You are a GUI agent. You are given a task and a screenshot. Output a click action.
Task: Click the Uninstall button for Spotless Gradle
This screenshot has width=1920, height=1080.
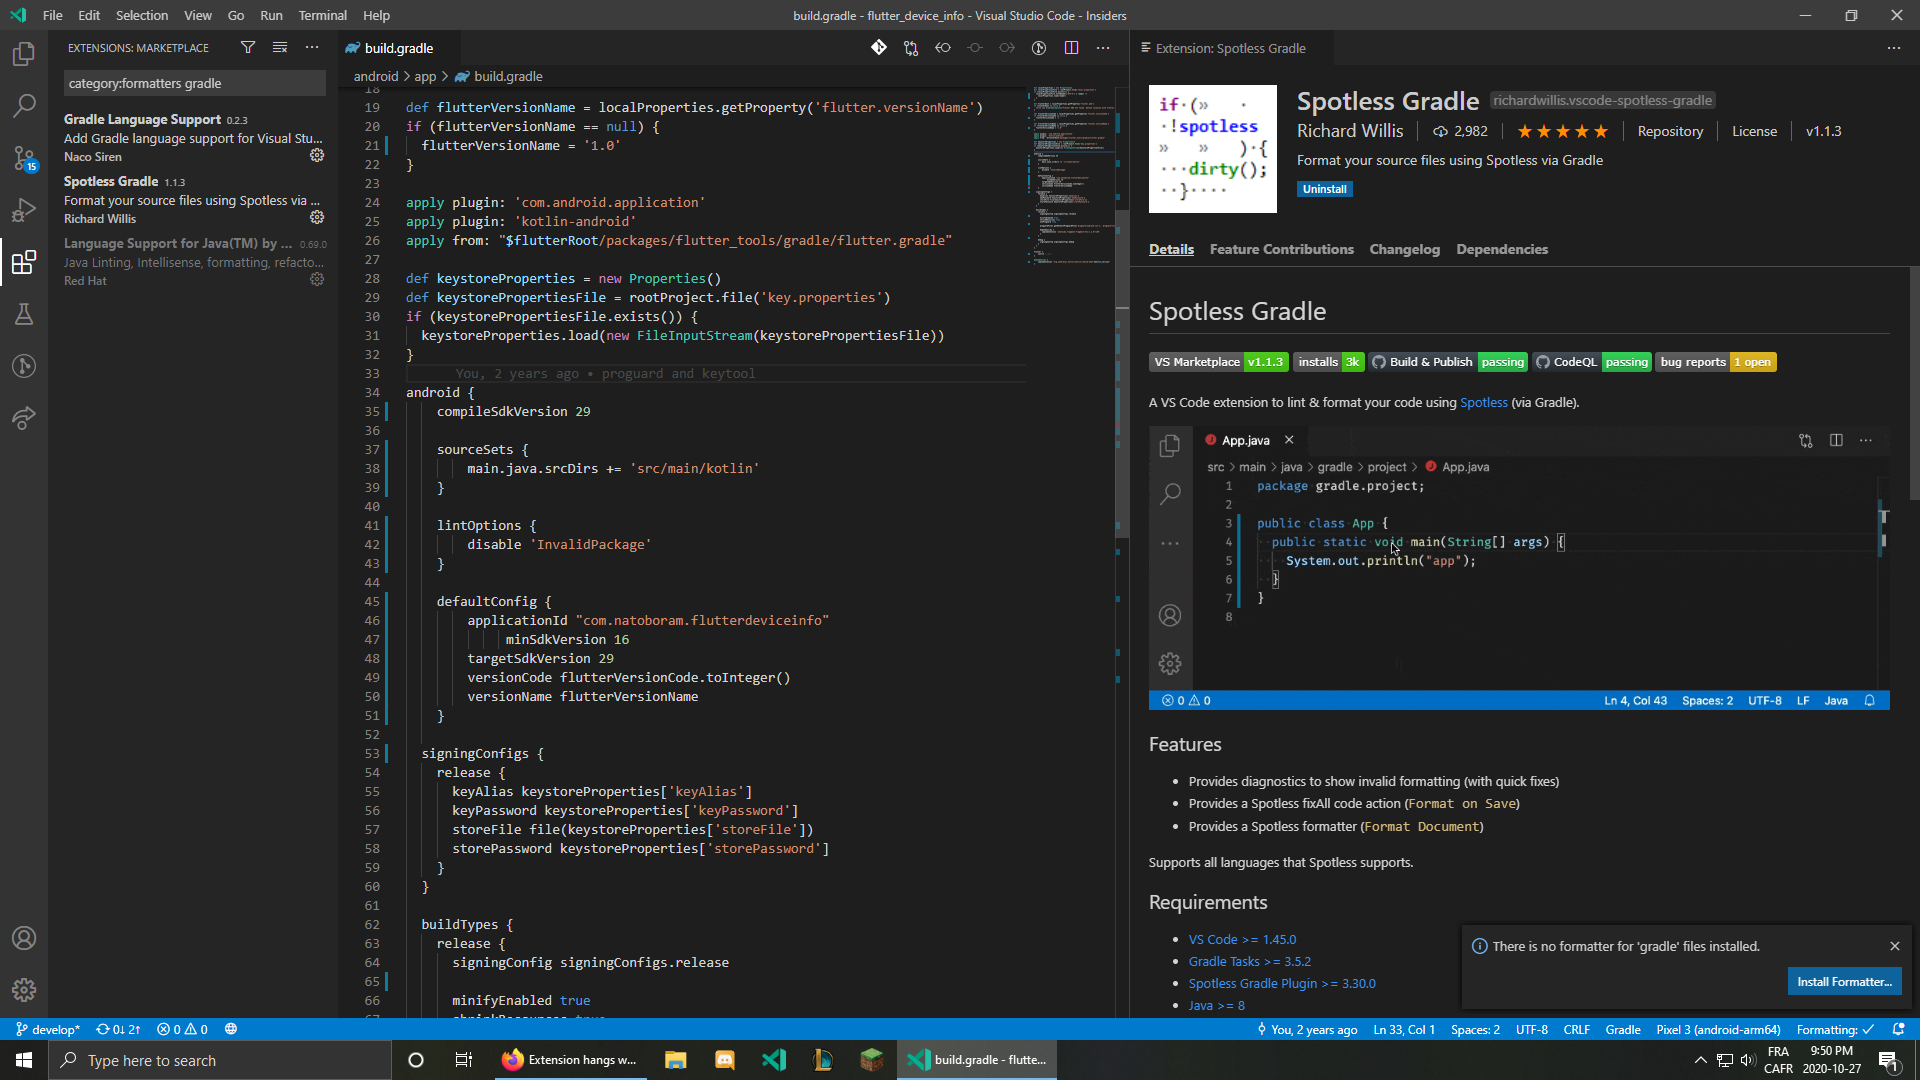pos(1324,188)
